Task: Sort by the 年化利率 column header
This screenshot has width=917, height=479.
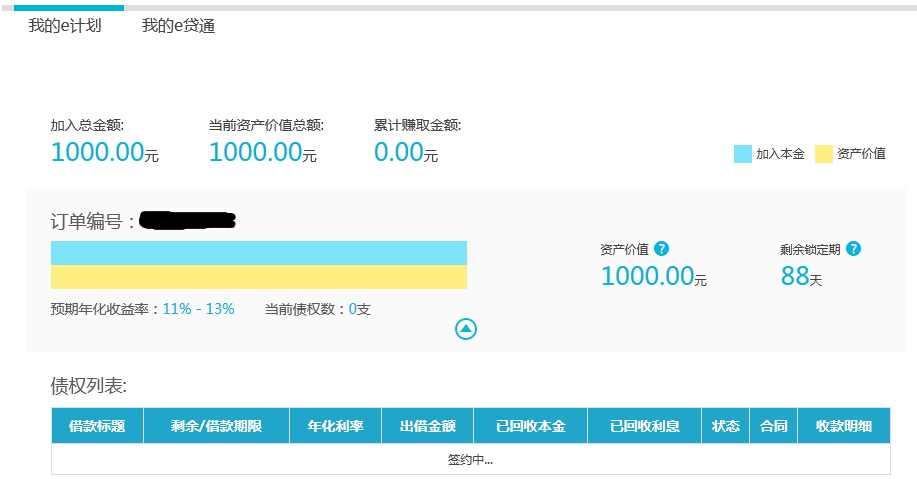Action: coord(335,426)
